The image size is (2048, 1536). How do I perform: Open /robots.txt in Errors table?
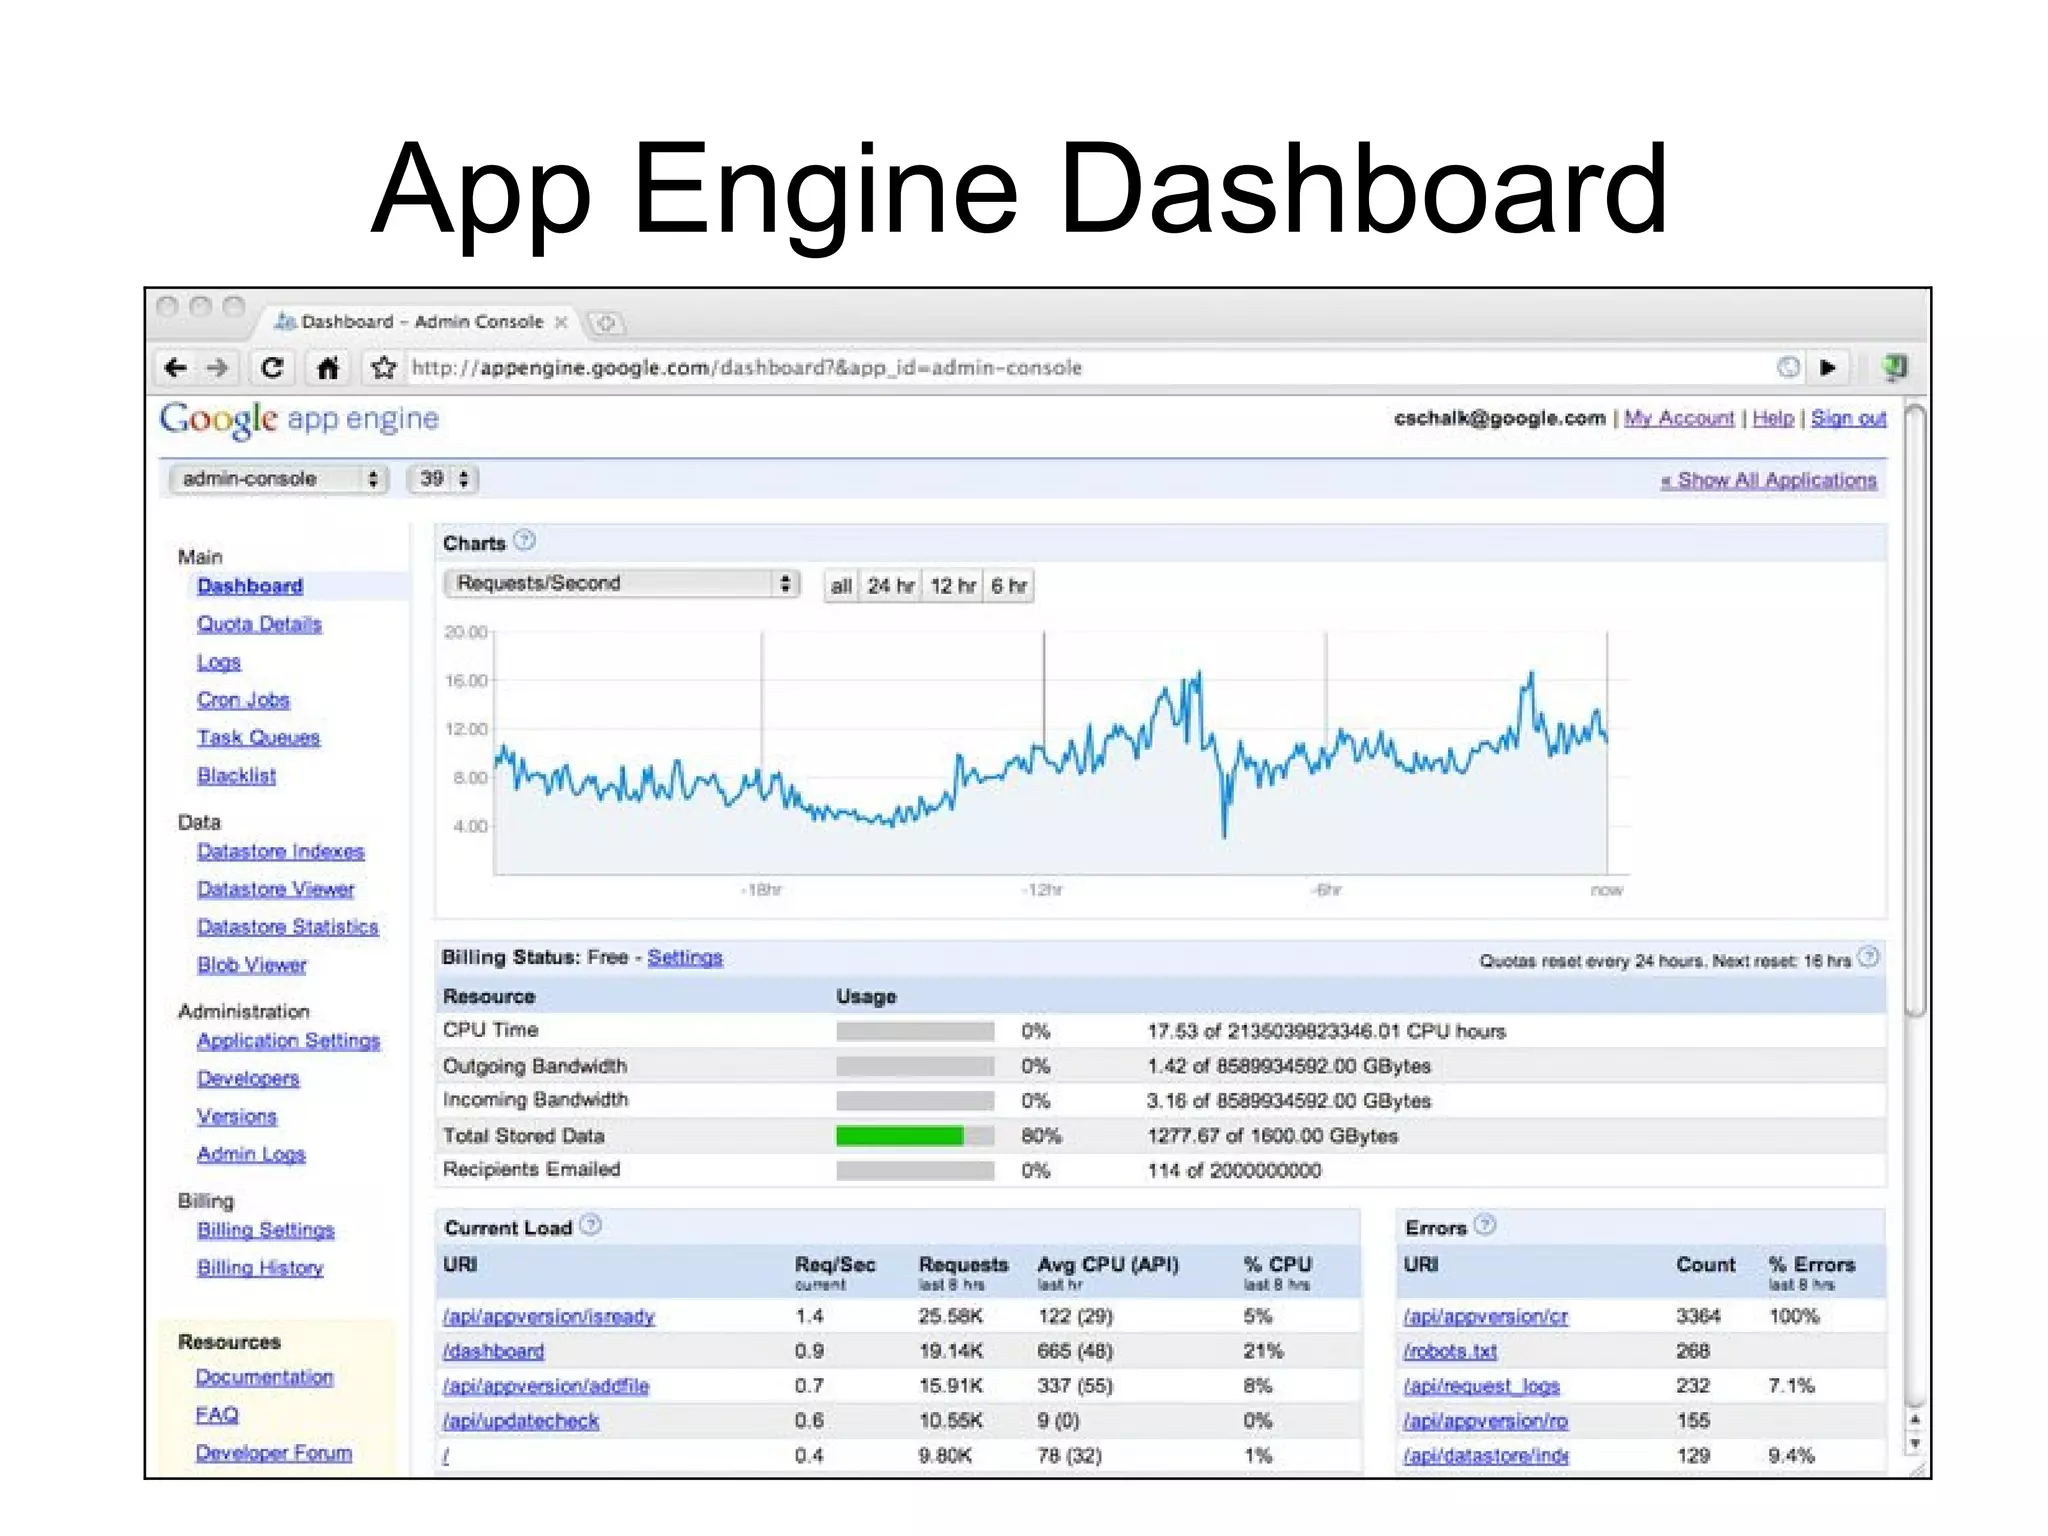point(1449,1352)
